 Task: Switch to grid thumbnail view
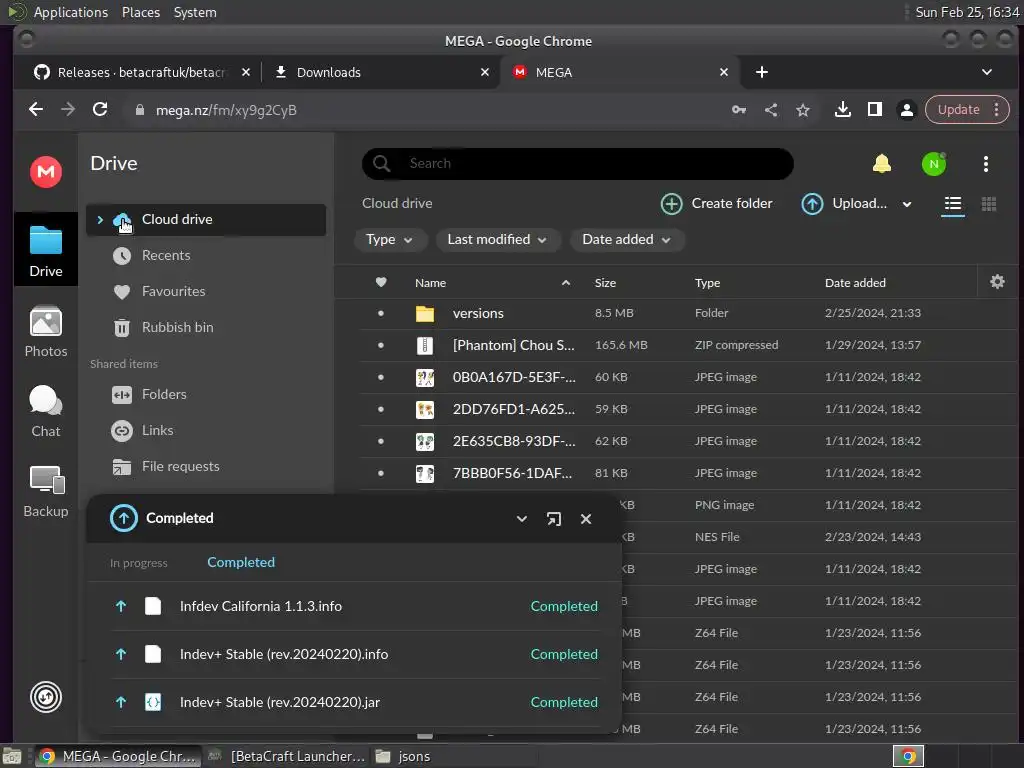(989, 204)
